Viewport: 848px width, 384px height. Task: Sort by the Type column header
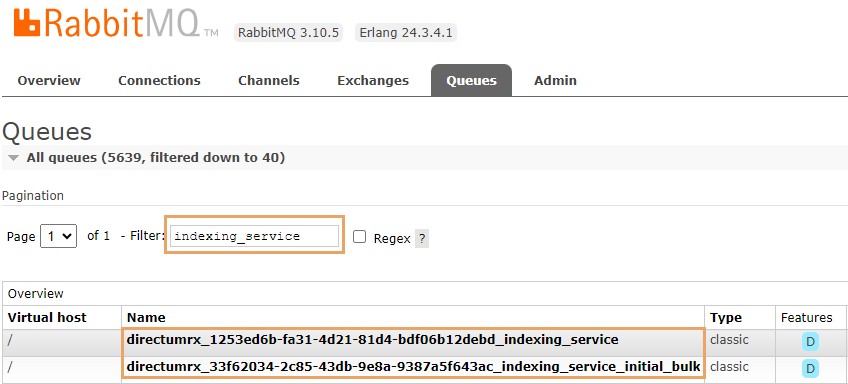point(726,317)
